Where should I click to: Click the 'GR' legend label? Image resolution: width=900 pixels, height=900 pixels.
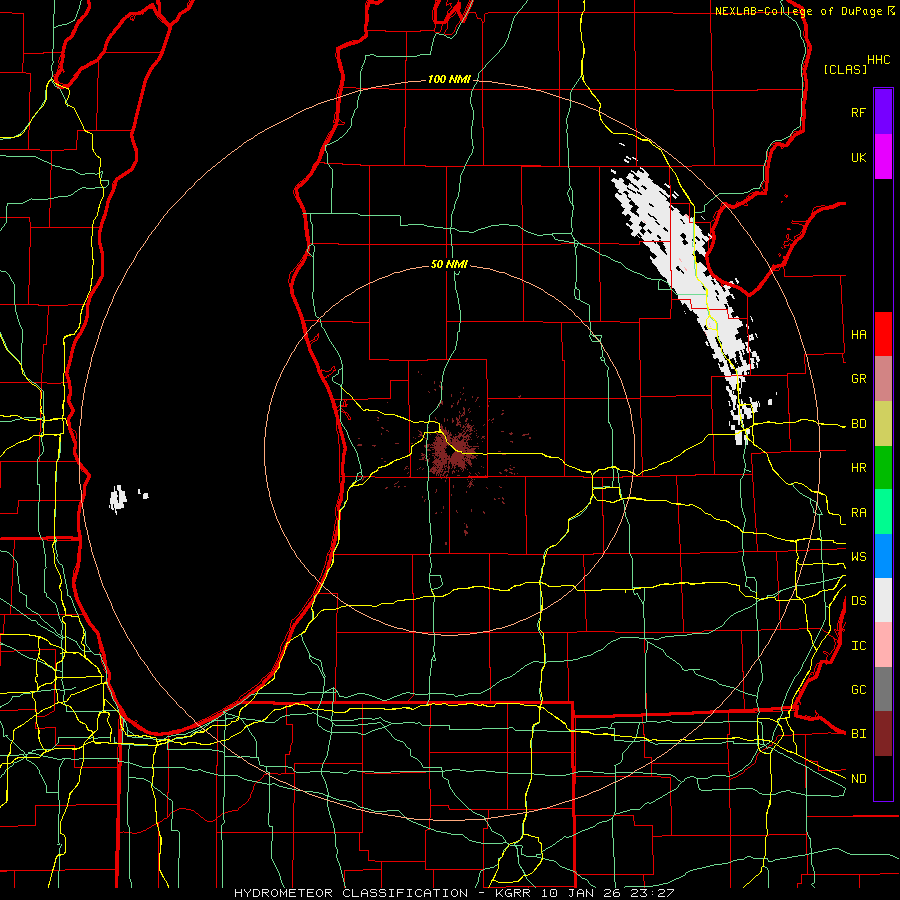tap(858, 379)
